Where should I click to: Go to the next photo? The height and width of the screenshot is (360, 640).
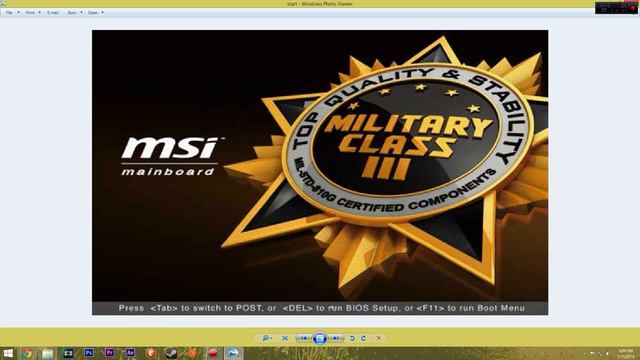pos(336,338)
